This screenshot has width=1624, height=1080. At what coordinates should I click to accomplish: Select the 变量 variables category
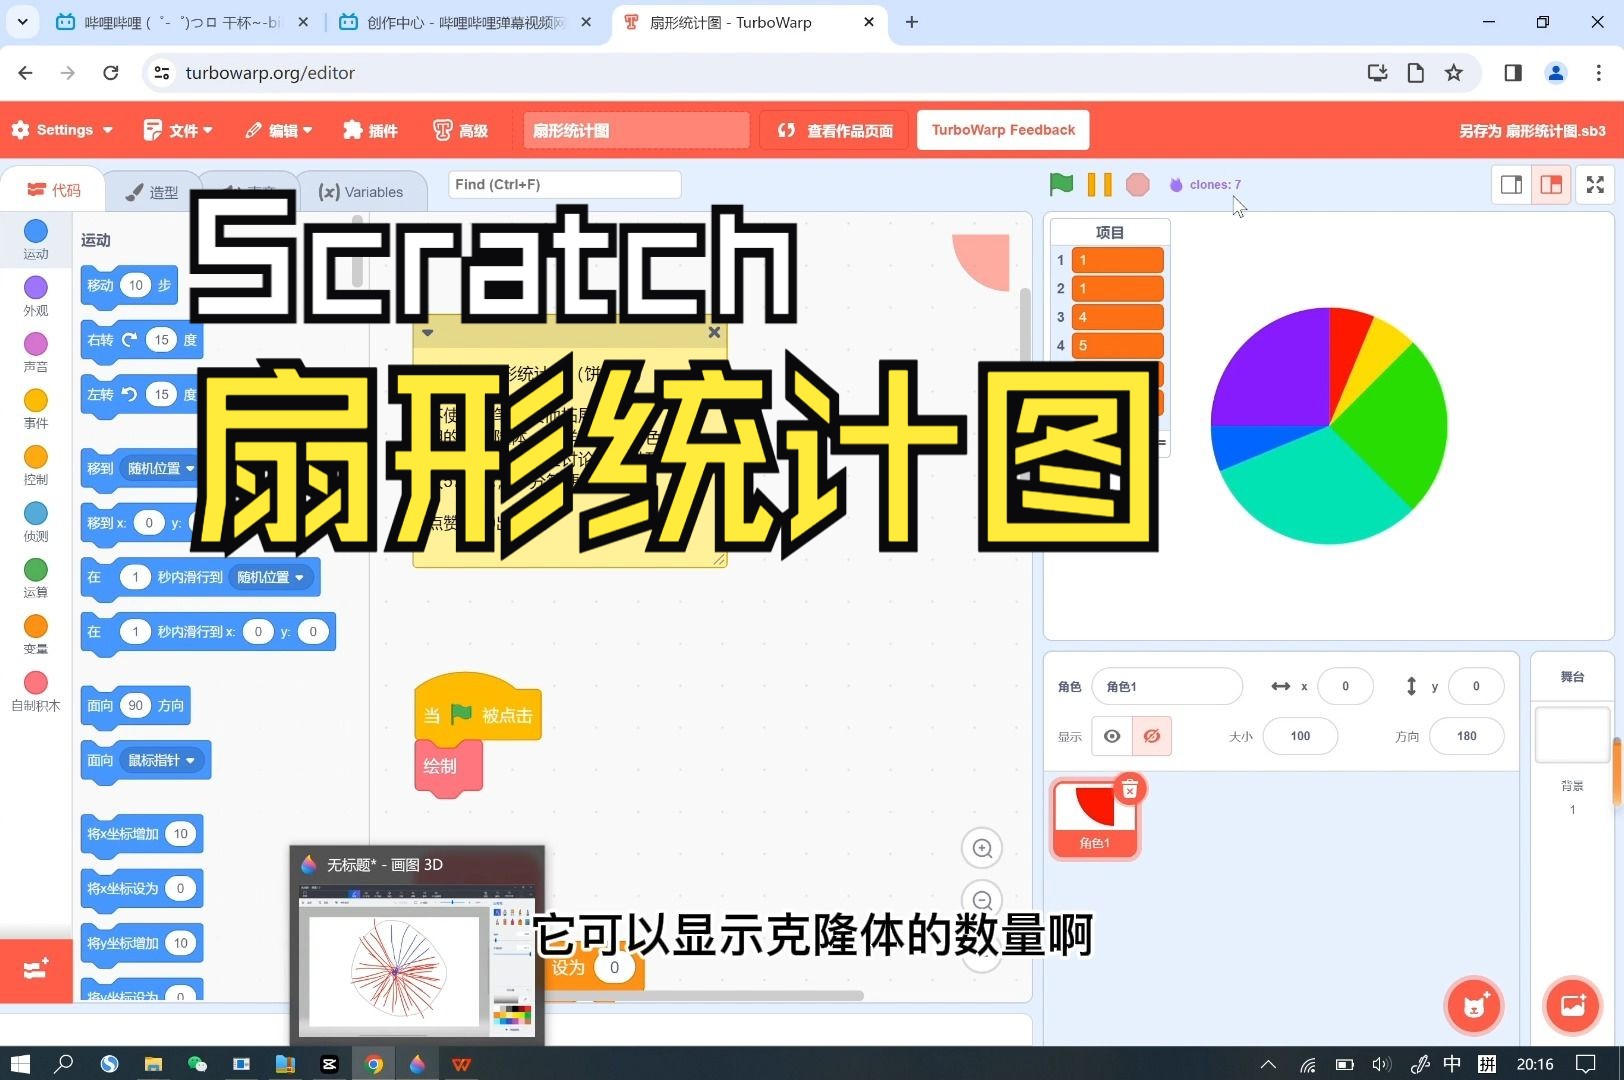(x=36, y=635)
